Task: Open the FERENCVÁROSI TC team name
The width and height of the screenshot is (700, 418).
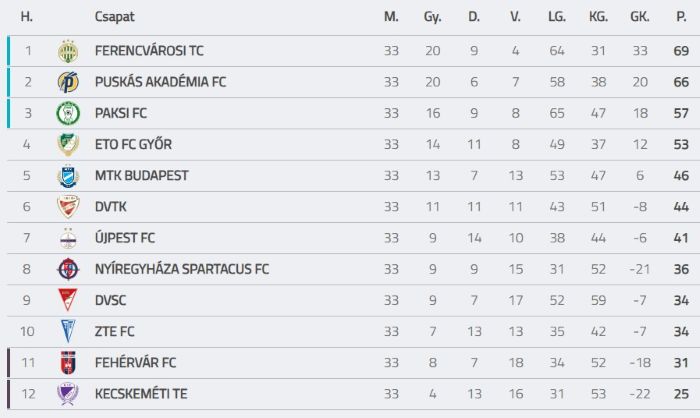Action: 149,51
